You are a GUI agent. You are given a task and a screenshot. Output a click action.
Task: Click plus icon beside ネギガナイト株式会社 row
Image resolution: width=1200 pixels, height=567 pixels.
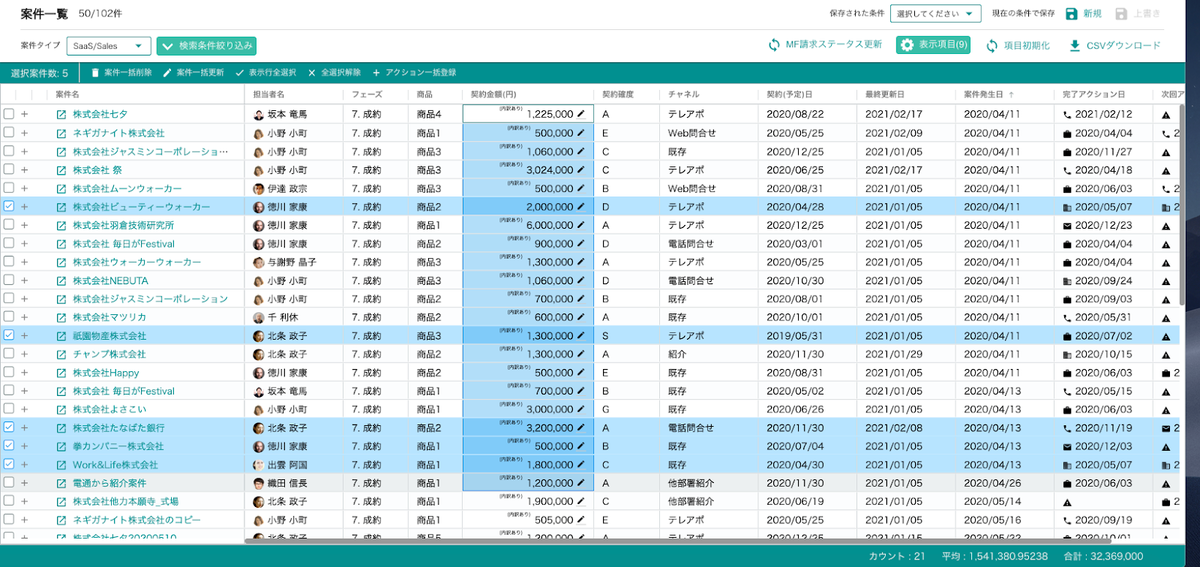(24, 133)
